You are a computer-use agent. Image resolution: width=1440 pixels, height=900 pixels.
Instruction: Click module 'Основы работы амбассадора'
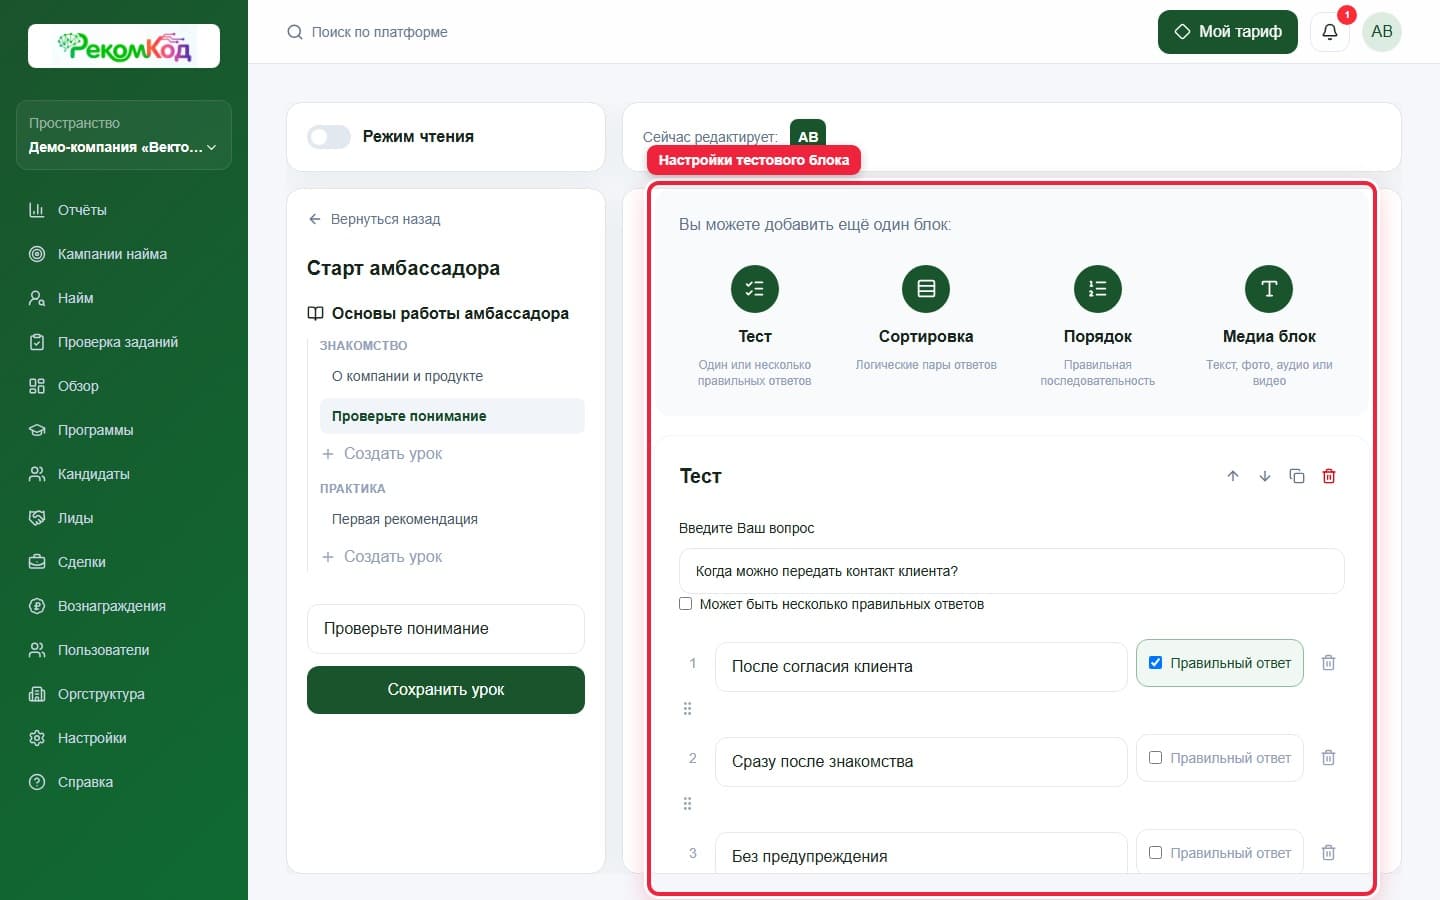[450, 314]
